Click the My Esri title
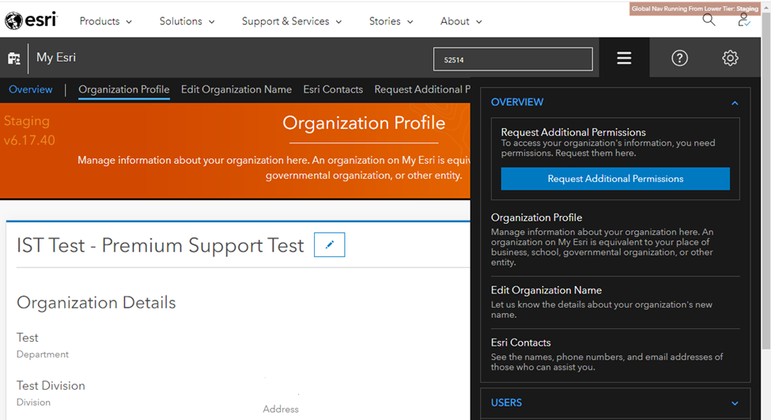Viewport: 771px width, 420px height. point(56,58)
